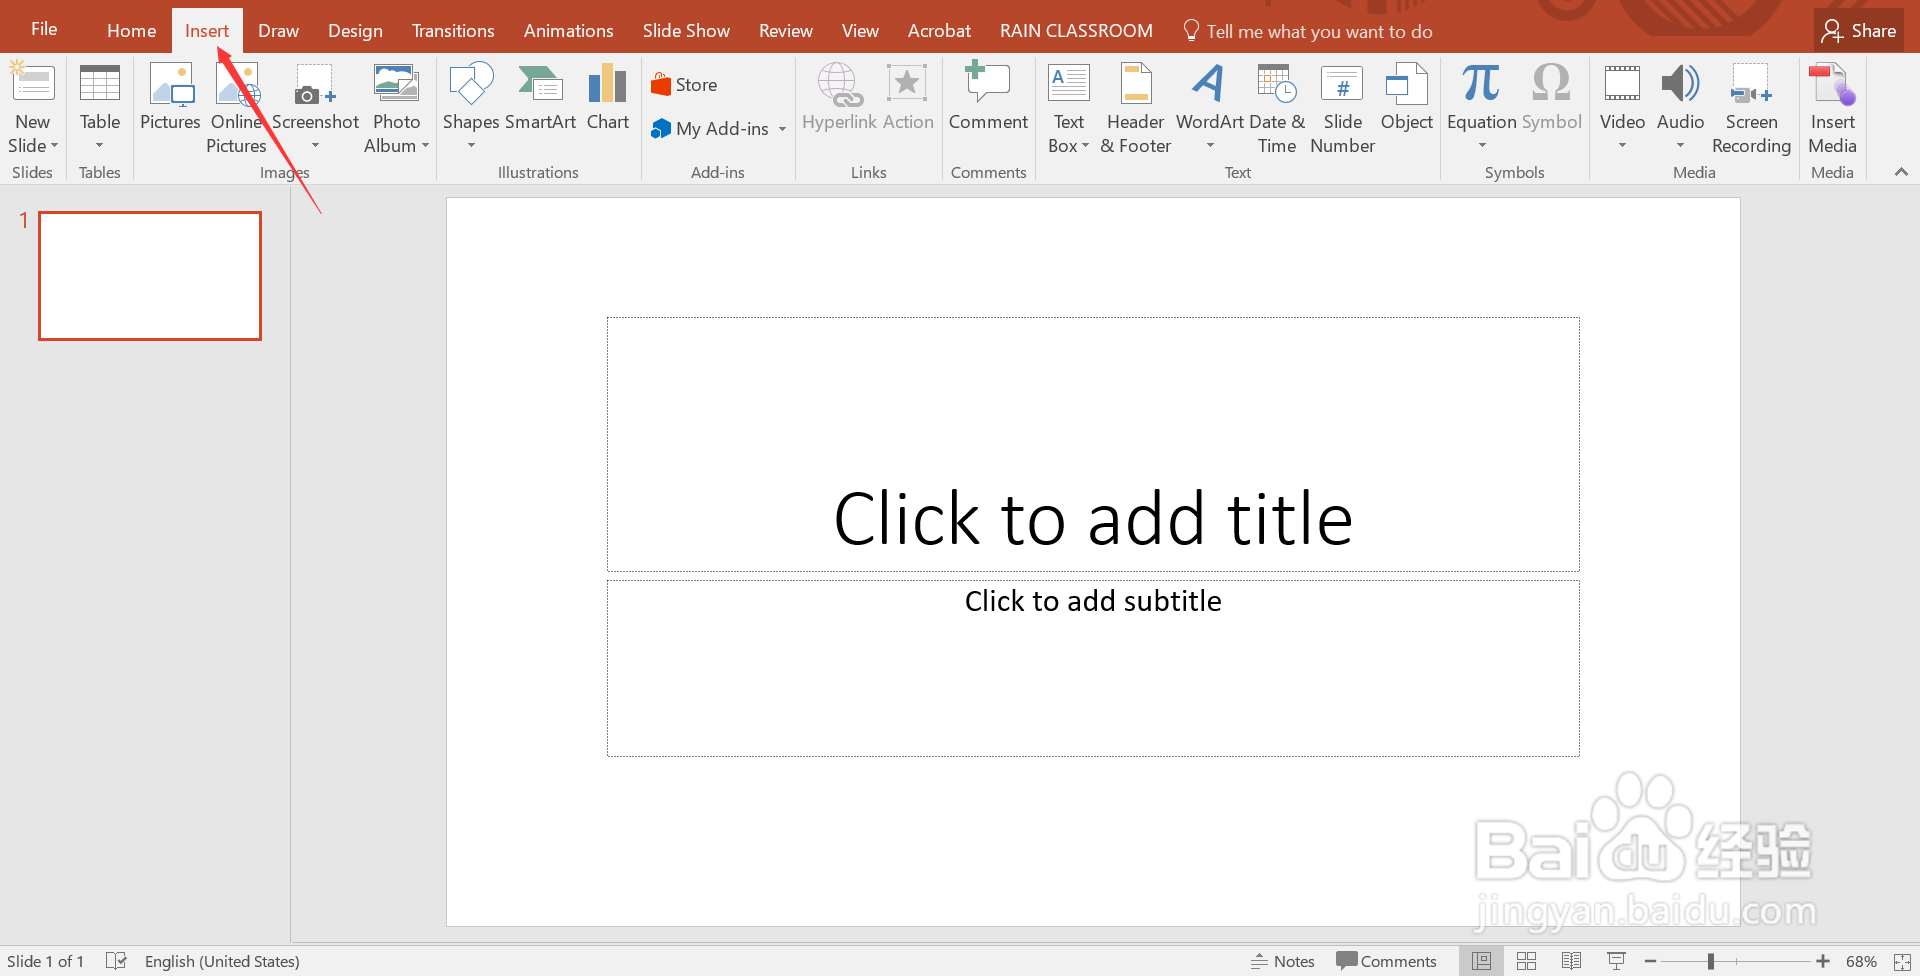Viewport: 1920px width, 976px height.
Task: Open the File menu
Action: (x=44, y=29)
